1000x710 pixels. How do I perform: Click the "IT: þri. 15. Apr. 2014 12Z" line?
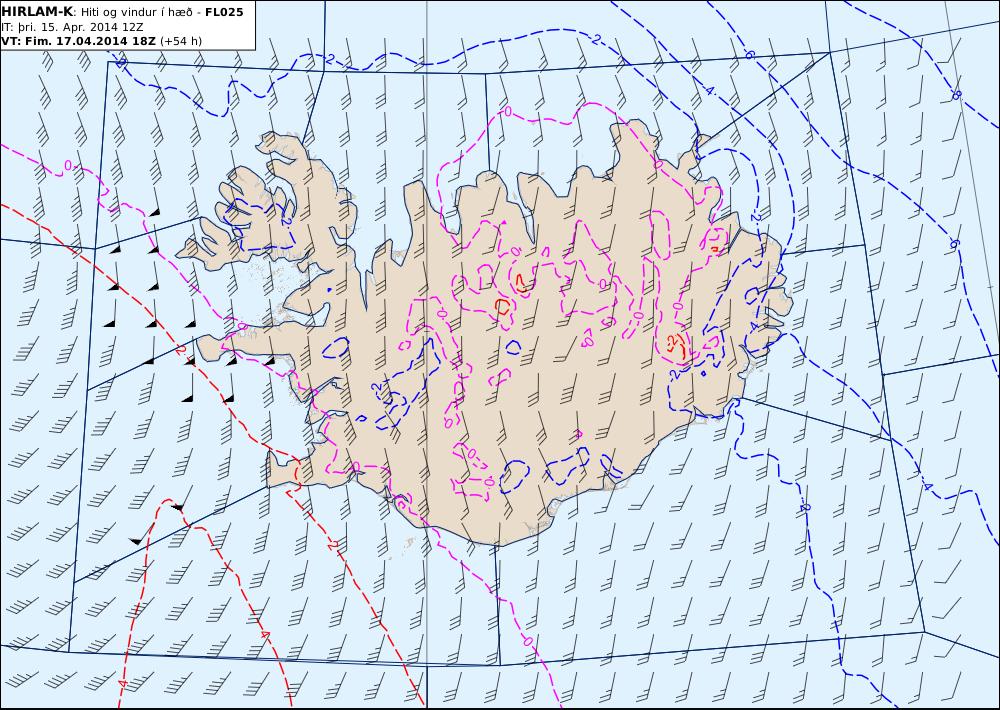72,27
